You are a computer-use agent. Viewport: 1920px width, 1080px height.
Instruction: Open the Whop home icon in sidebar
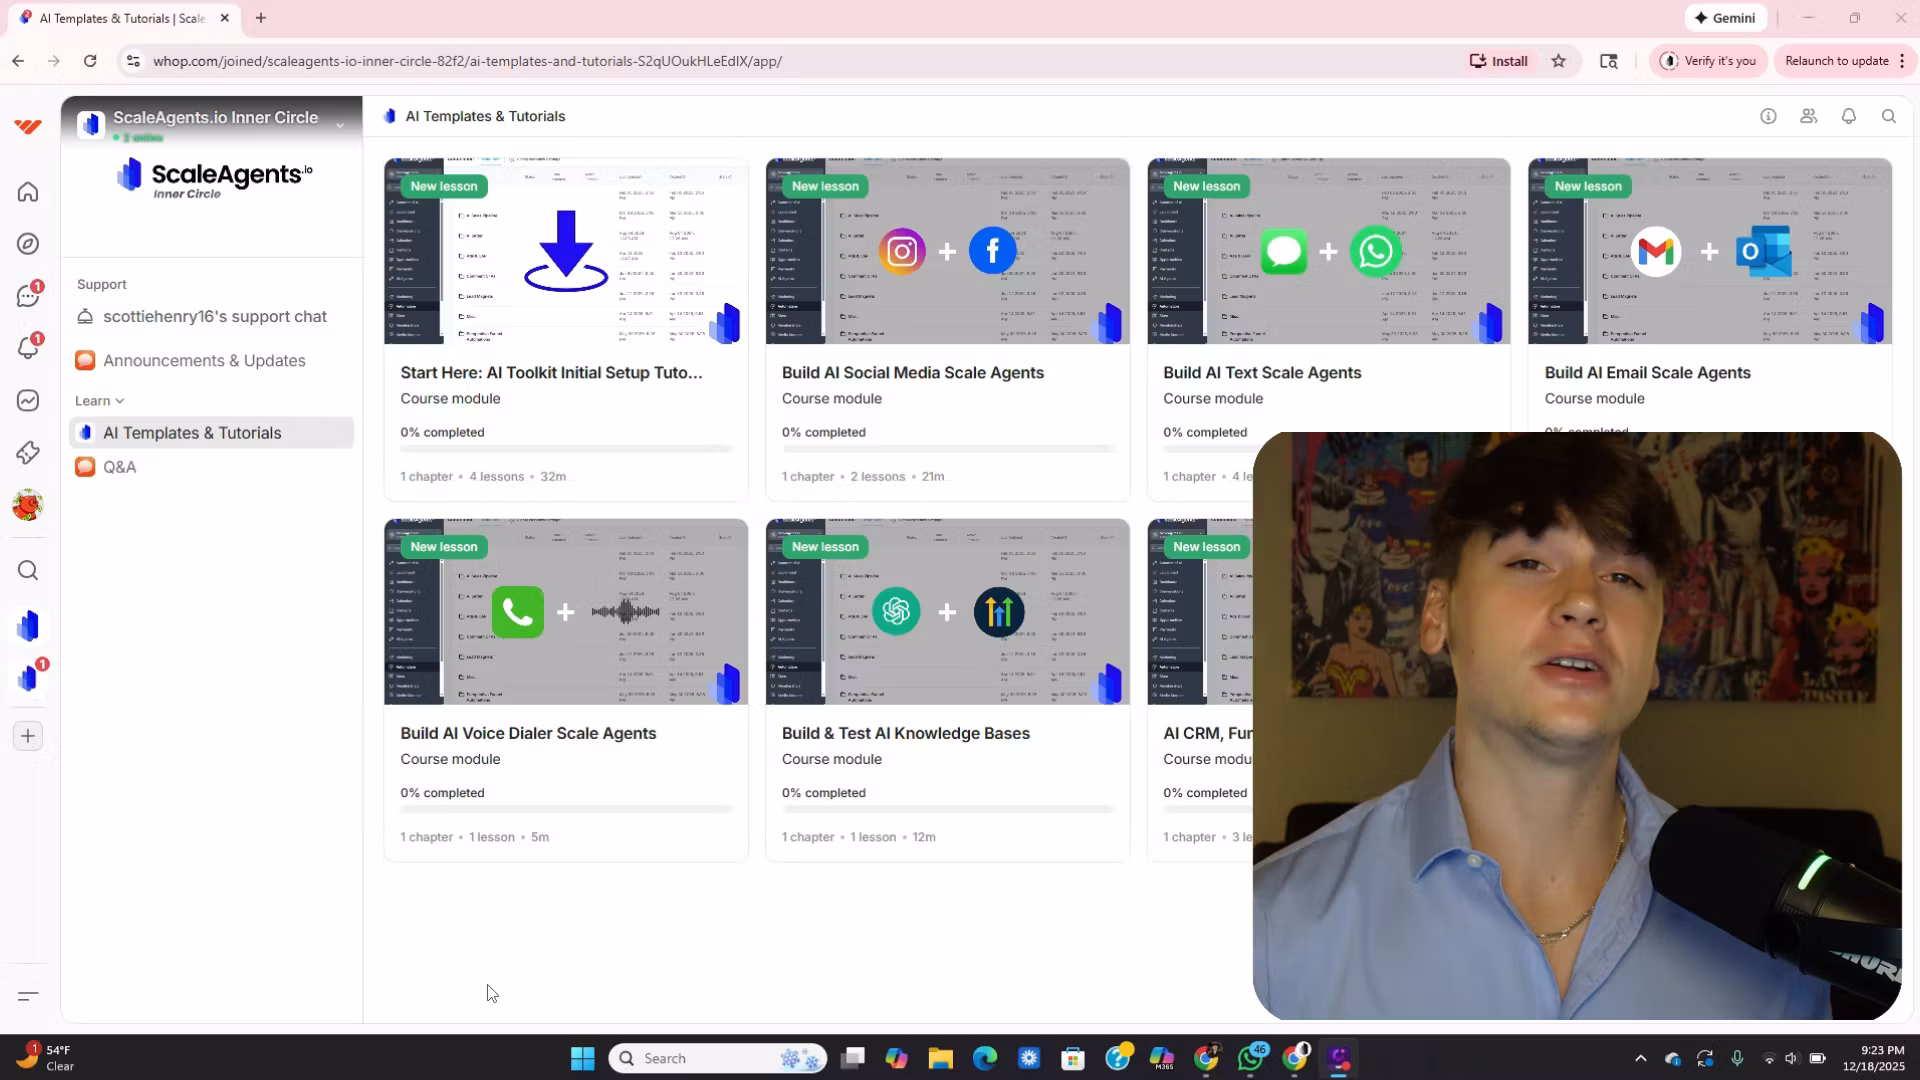[x=28, y=191]
